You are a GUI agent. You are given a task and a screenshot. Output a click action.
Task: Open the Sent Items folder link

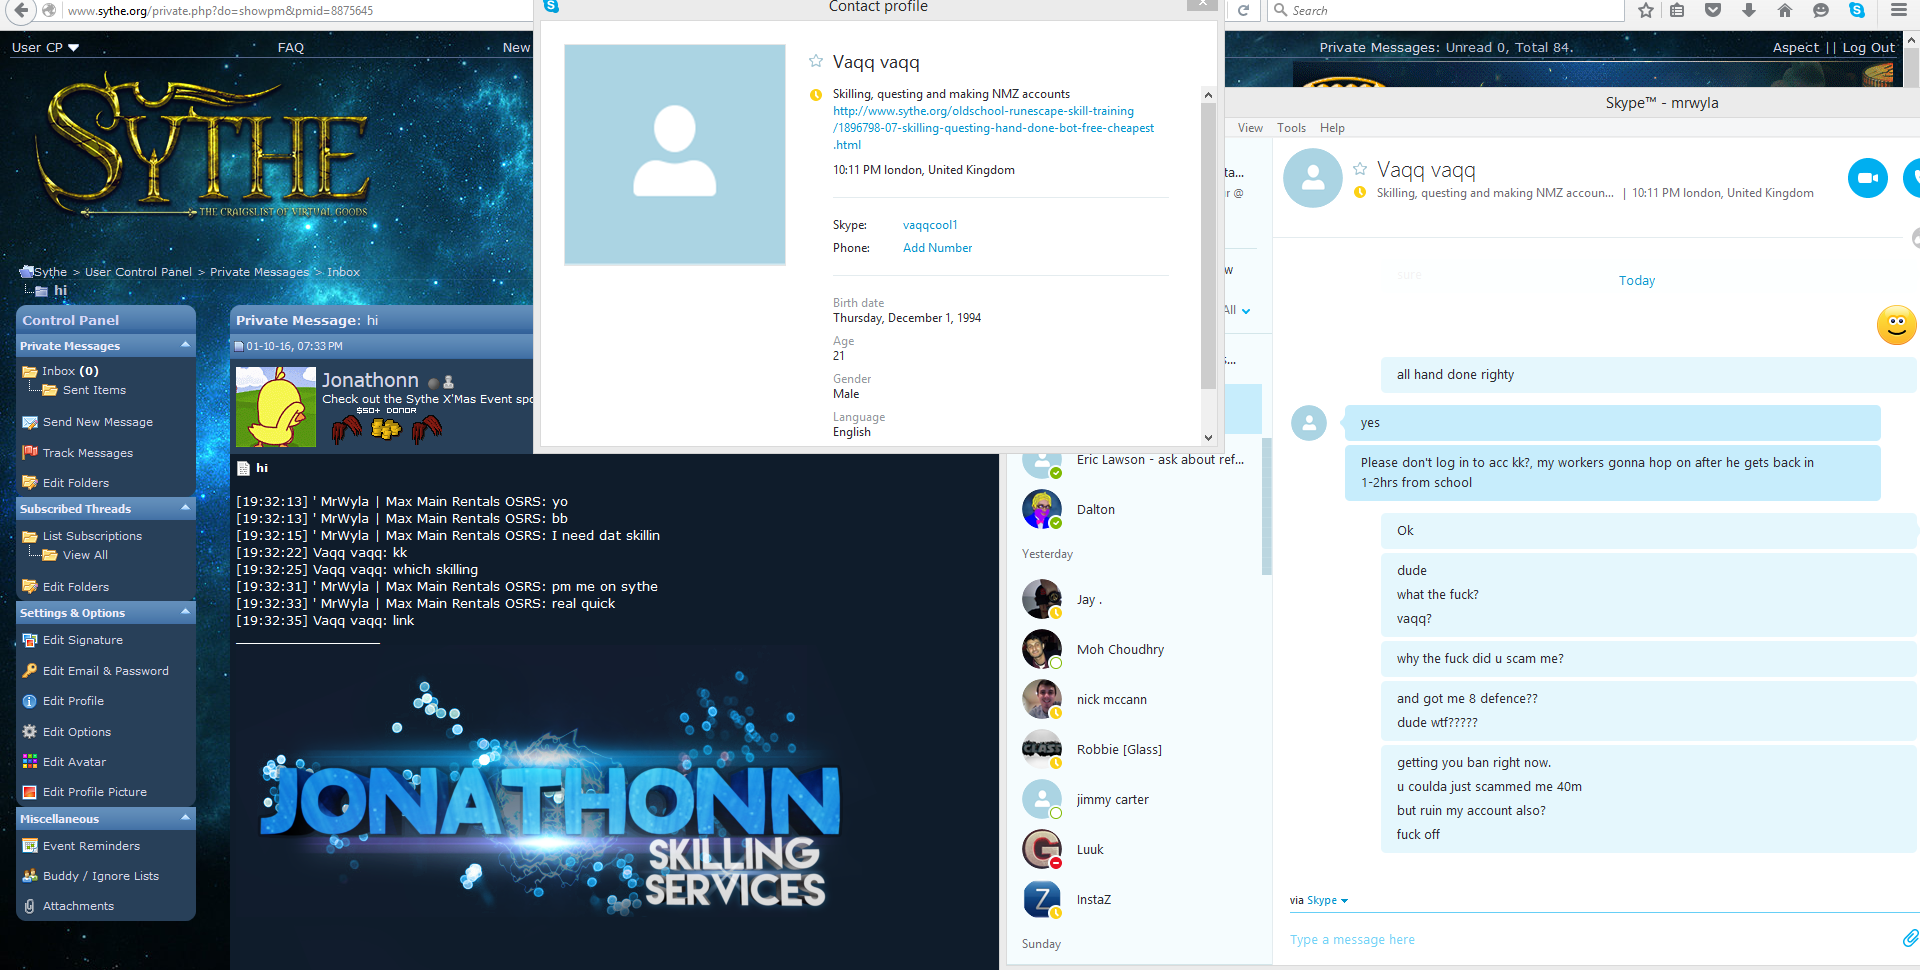coord(94,390)
